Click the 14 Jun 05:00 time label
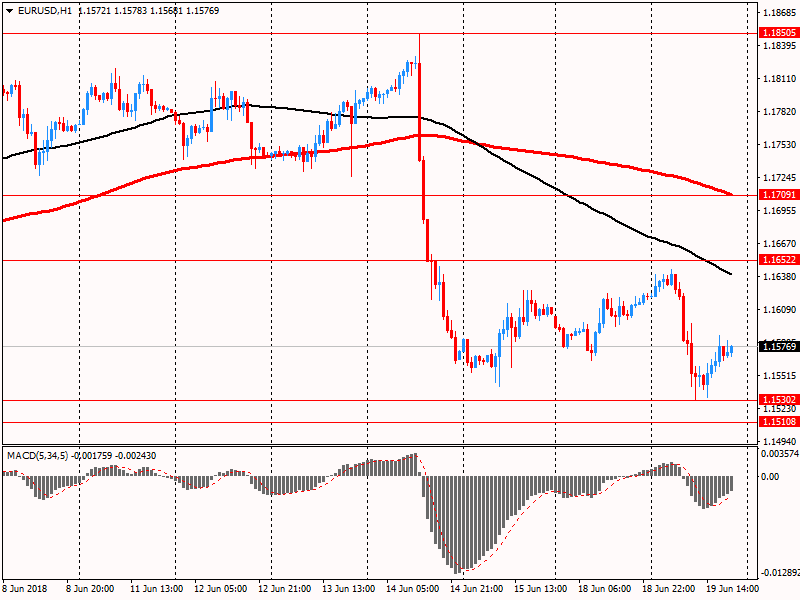 [x=412, y=588]
